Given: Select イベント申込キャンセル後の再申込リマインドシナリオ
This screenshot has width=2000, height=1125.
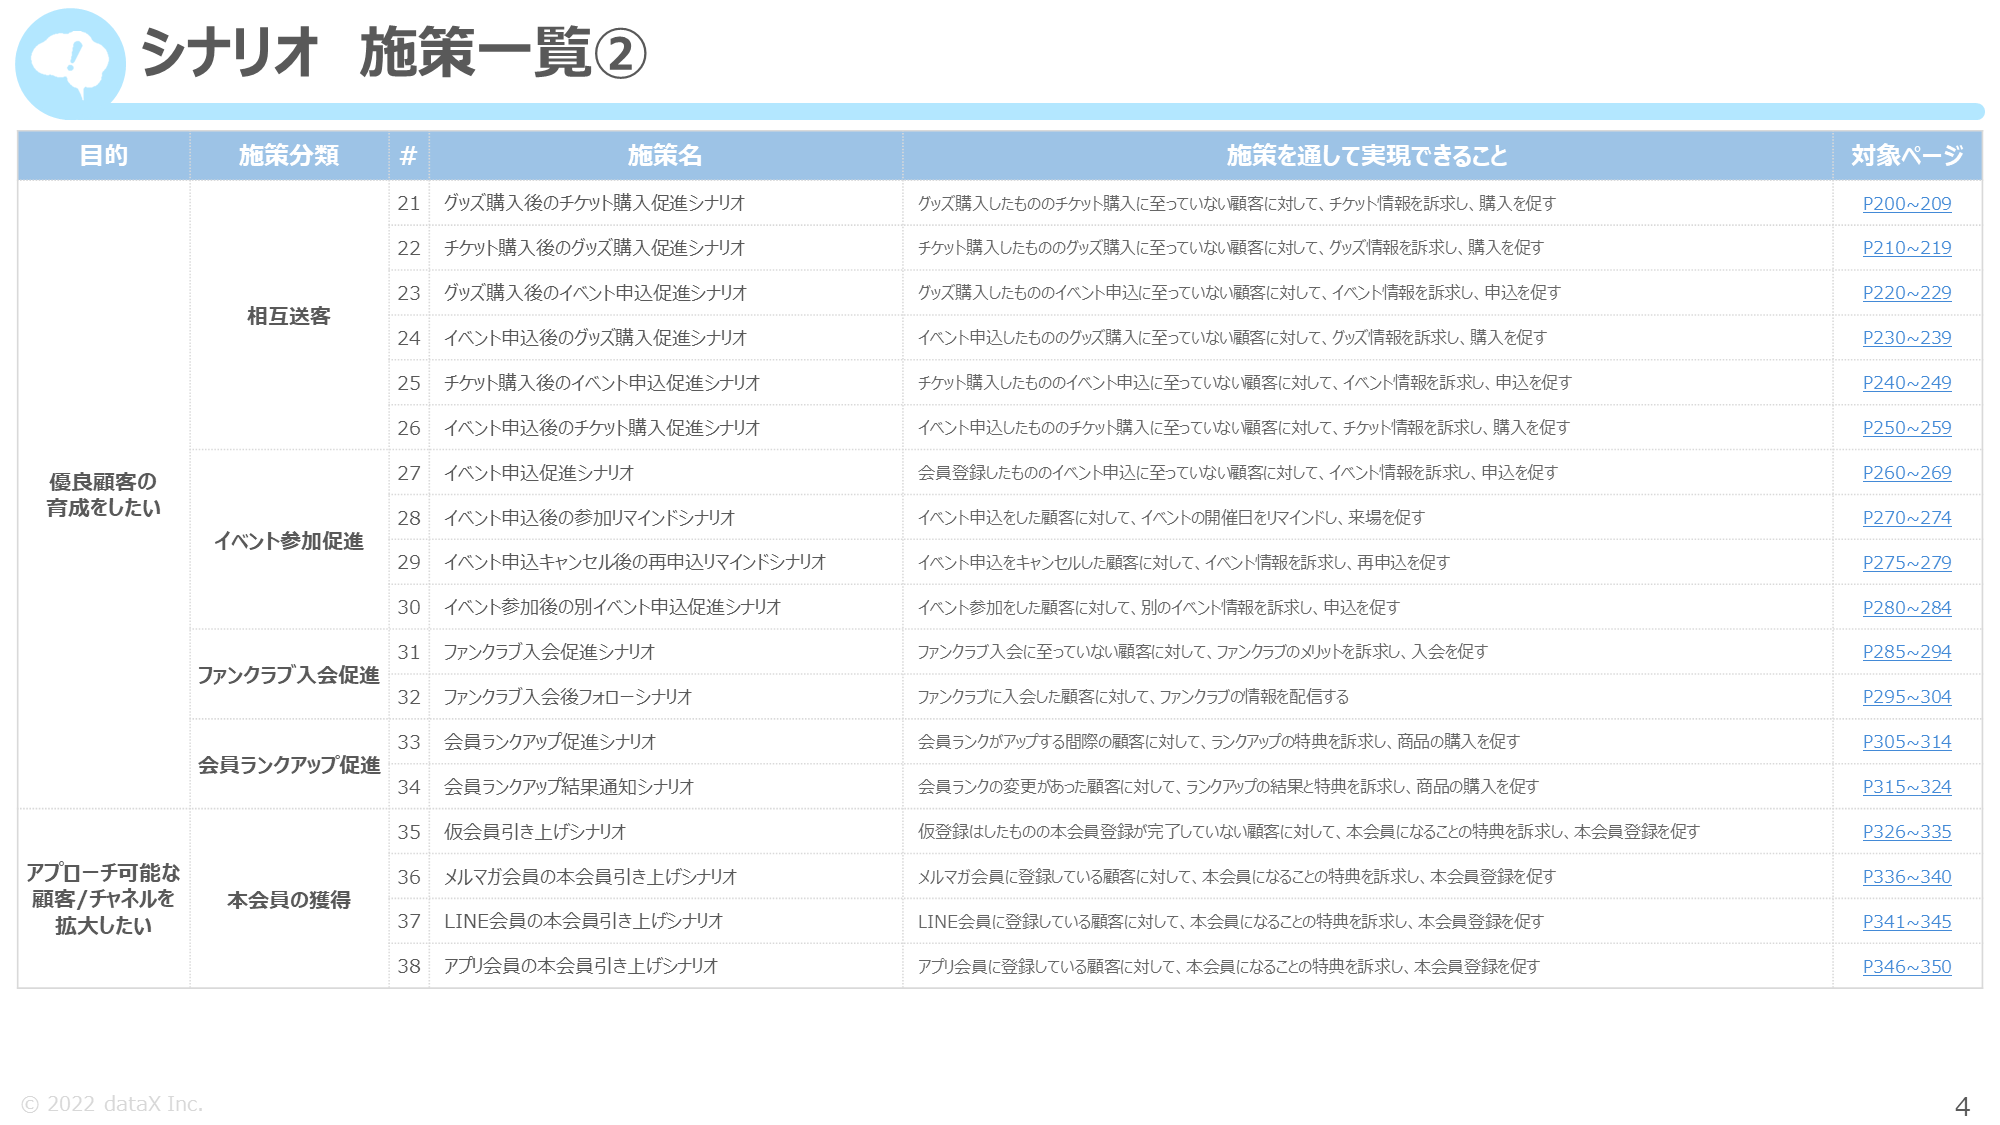Looking at the screenshot, I should [635, 562].
